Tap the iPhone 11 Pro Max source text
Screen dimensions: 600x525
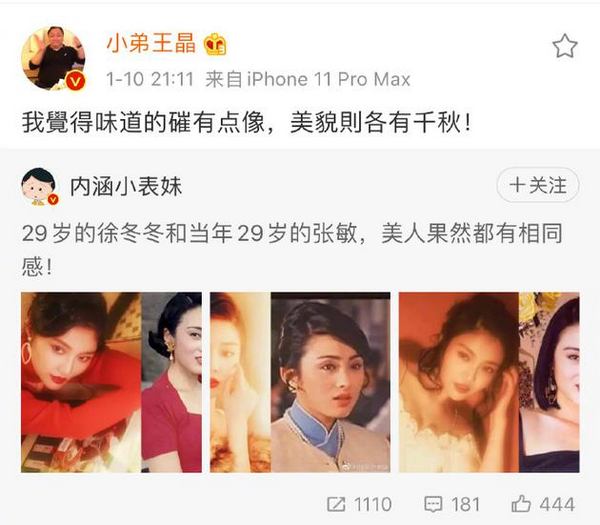click(x=329, y=80)
